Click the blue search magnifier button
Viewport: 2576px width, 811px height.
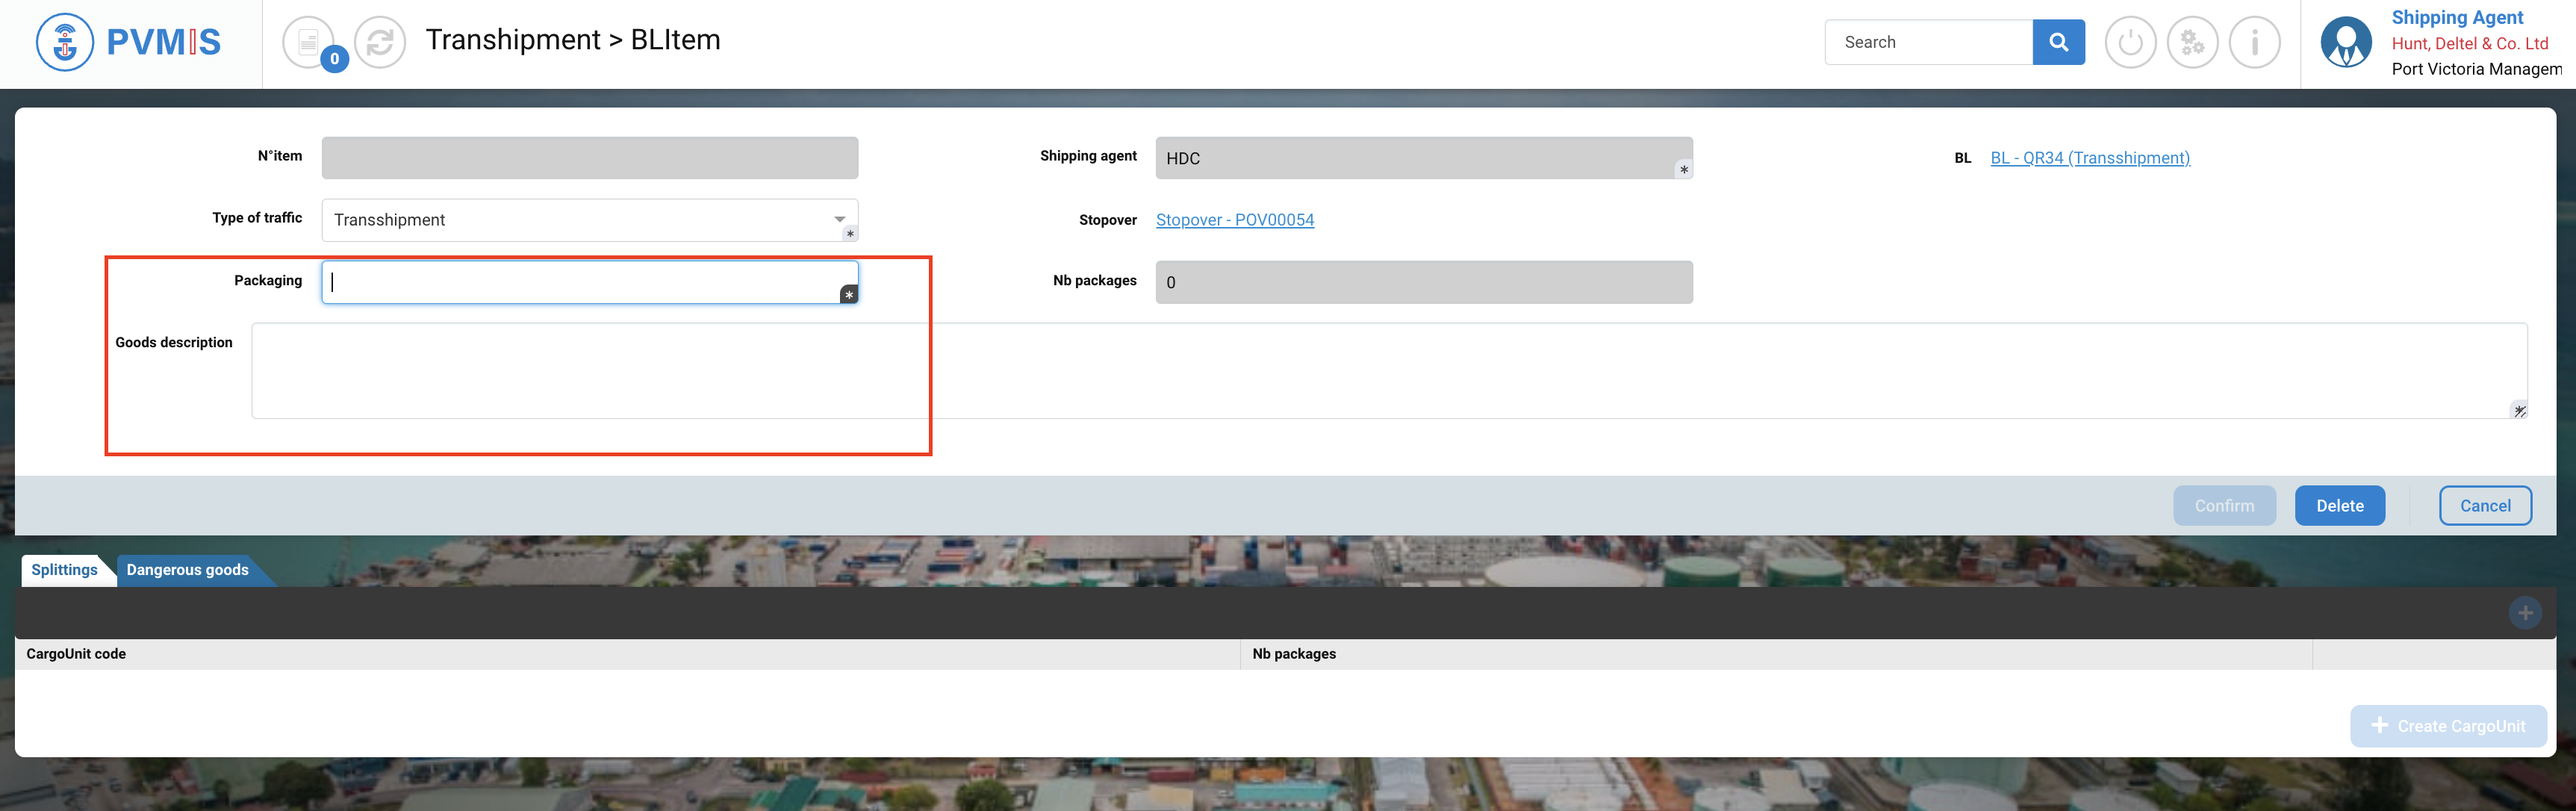coord(2058,42)
